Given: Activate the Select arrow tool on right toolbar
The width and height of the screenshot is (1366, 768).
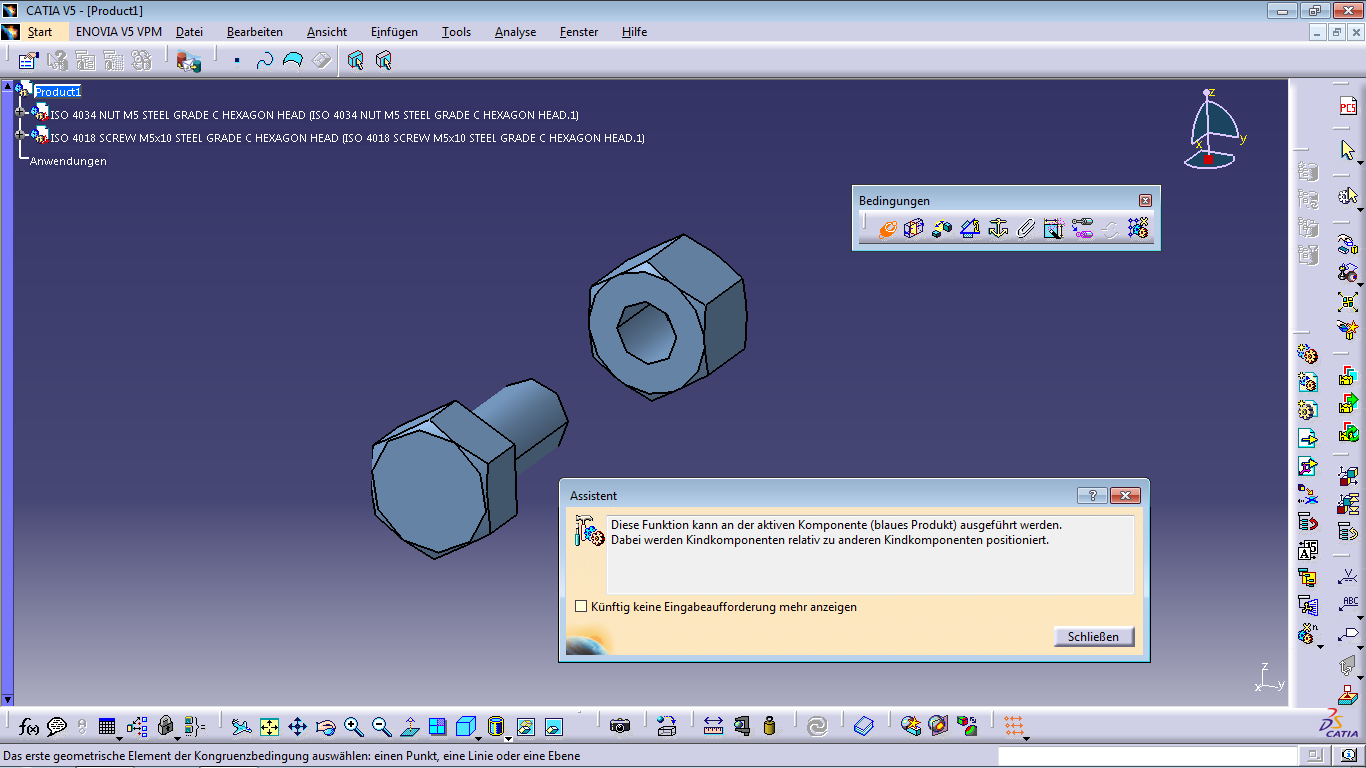Looking at the screenshot, I should point(1348,150).
